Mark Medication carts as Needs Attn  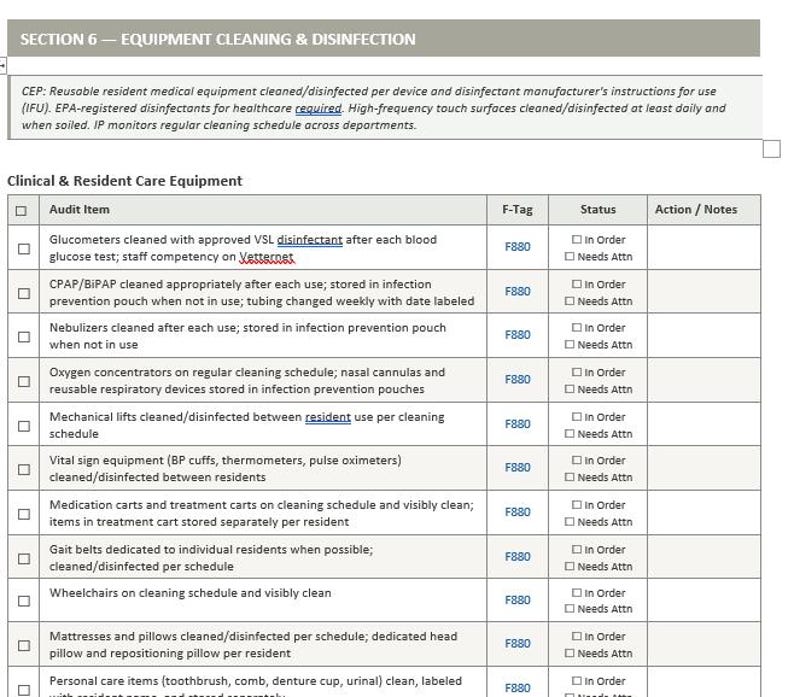569,522
